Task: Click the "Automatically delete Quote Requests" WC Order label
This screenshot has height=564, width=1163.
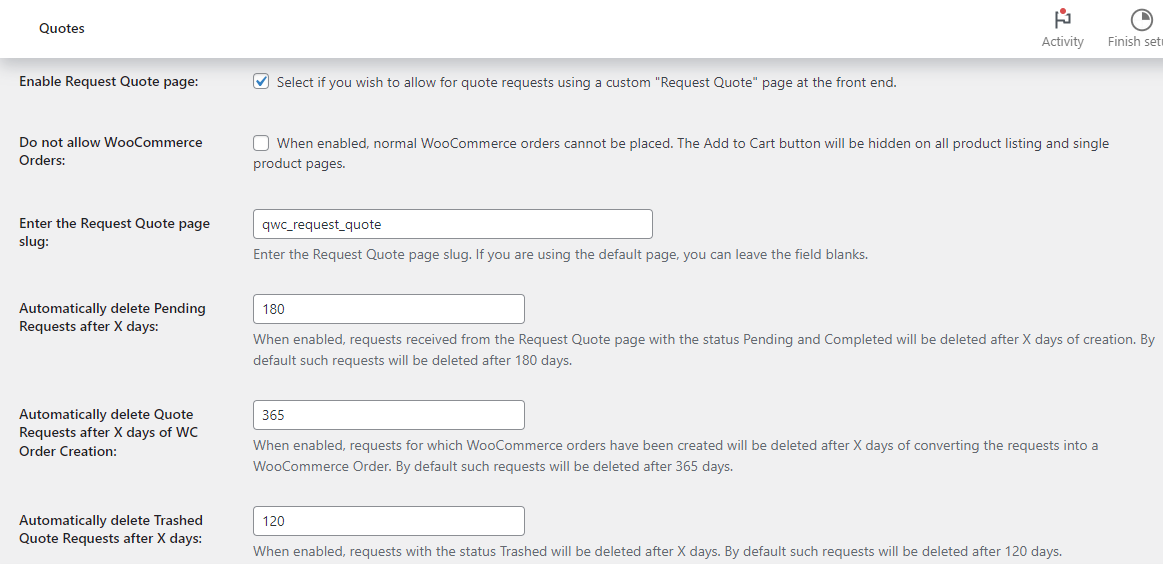Action: coord(106,432)
